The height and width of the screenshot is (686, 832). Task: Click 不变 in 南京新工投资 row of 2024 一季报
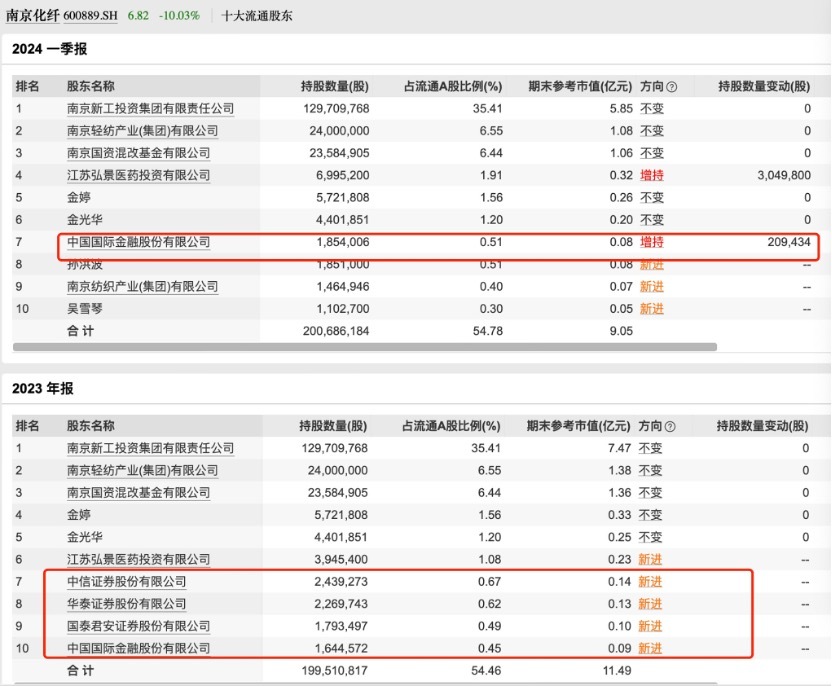[652, 108]
